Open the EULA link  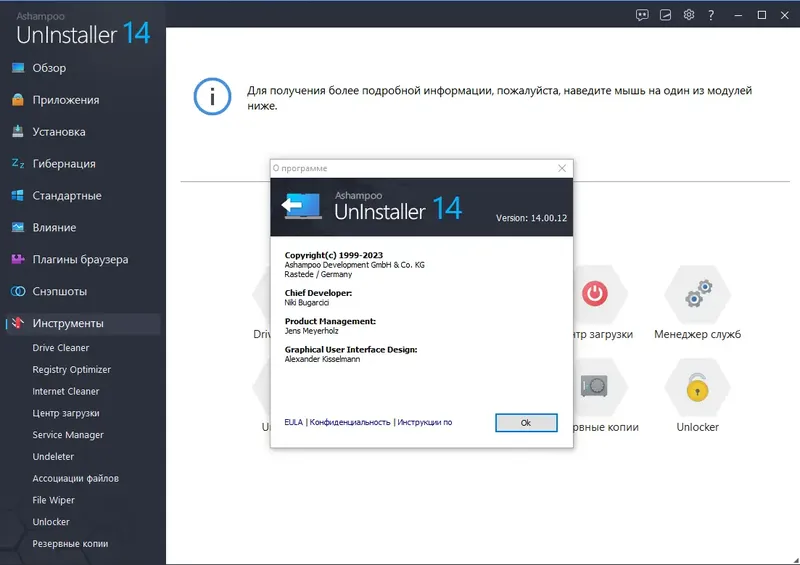click(293, 422)
